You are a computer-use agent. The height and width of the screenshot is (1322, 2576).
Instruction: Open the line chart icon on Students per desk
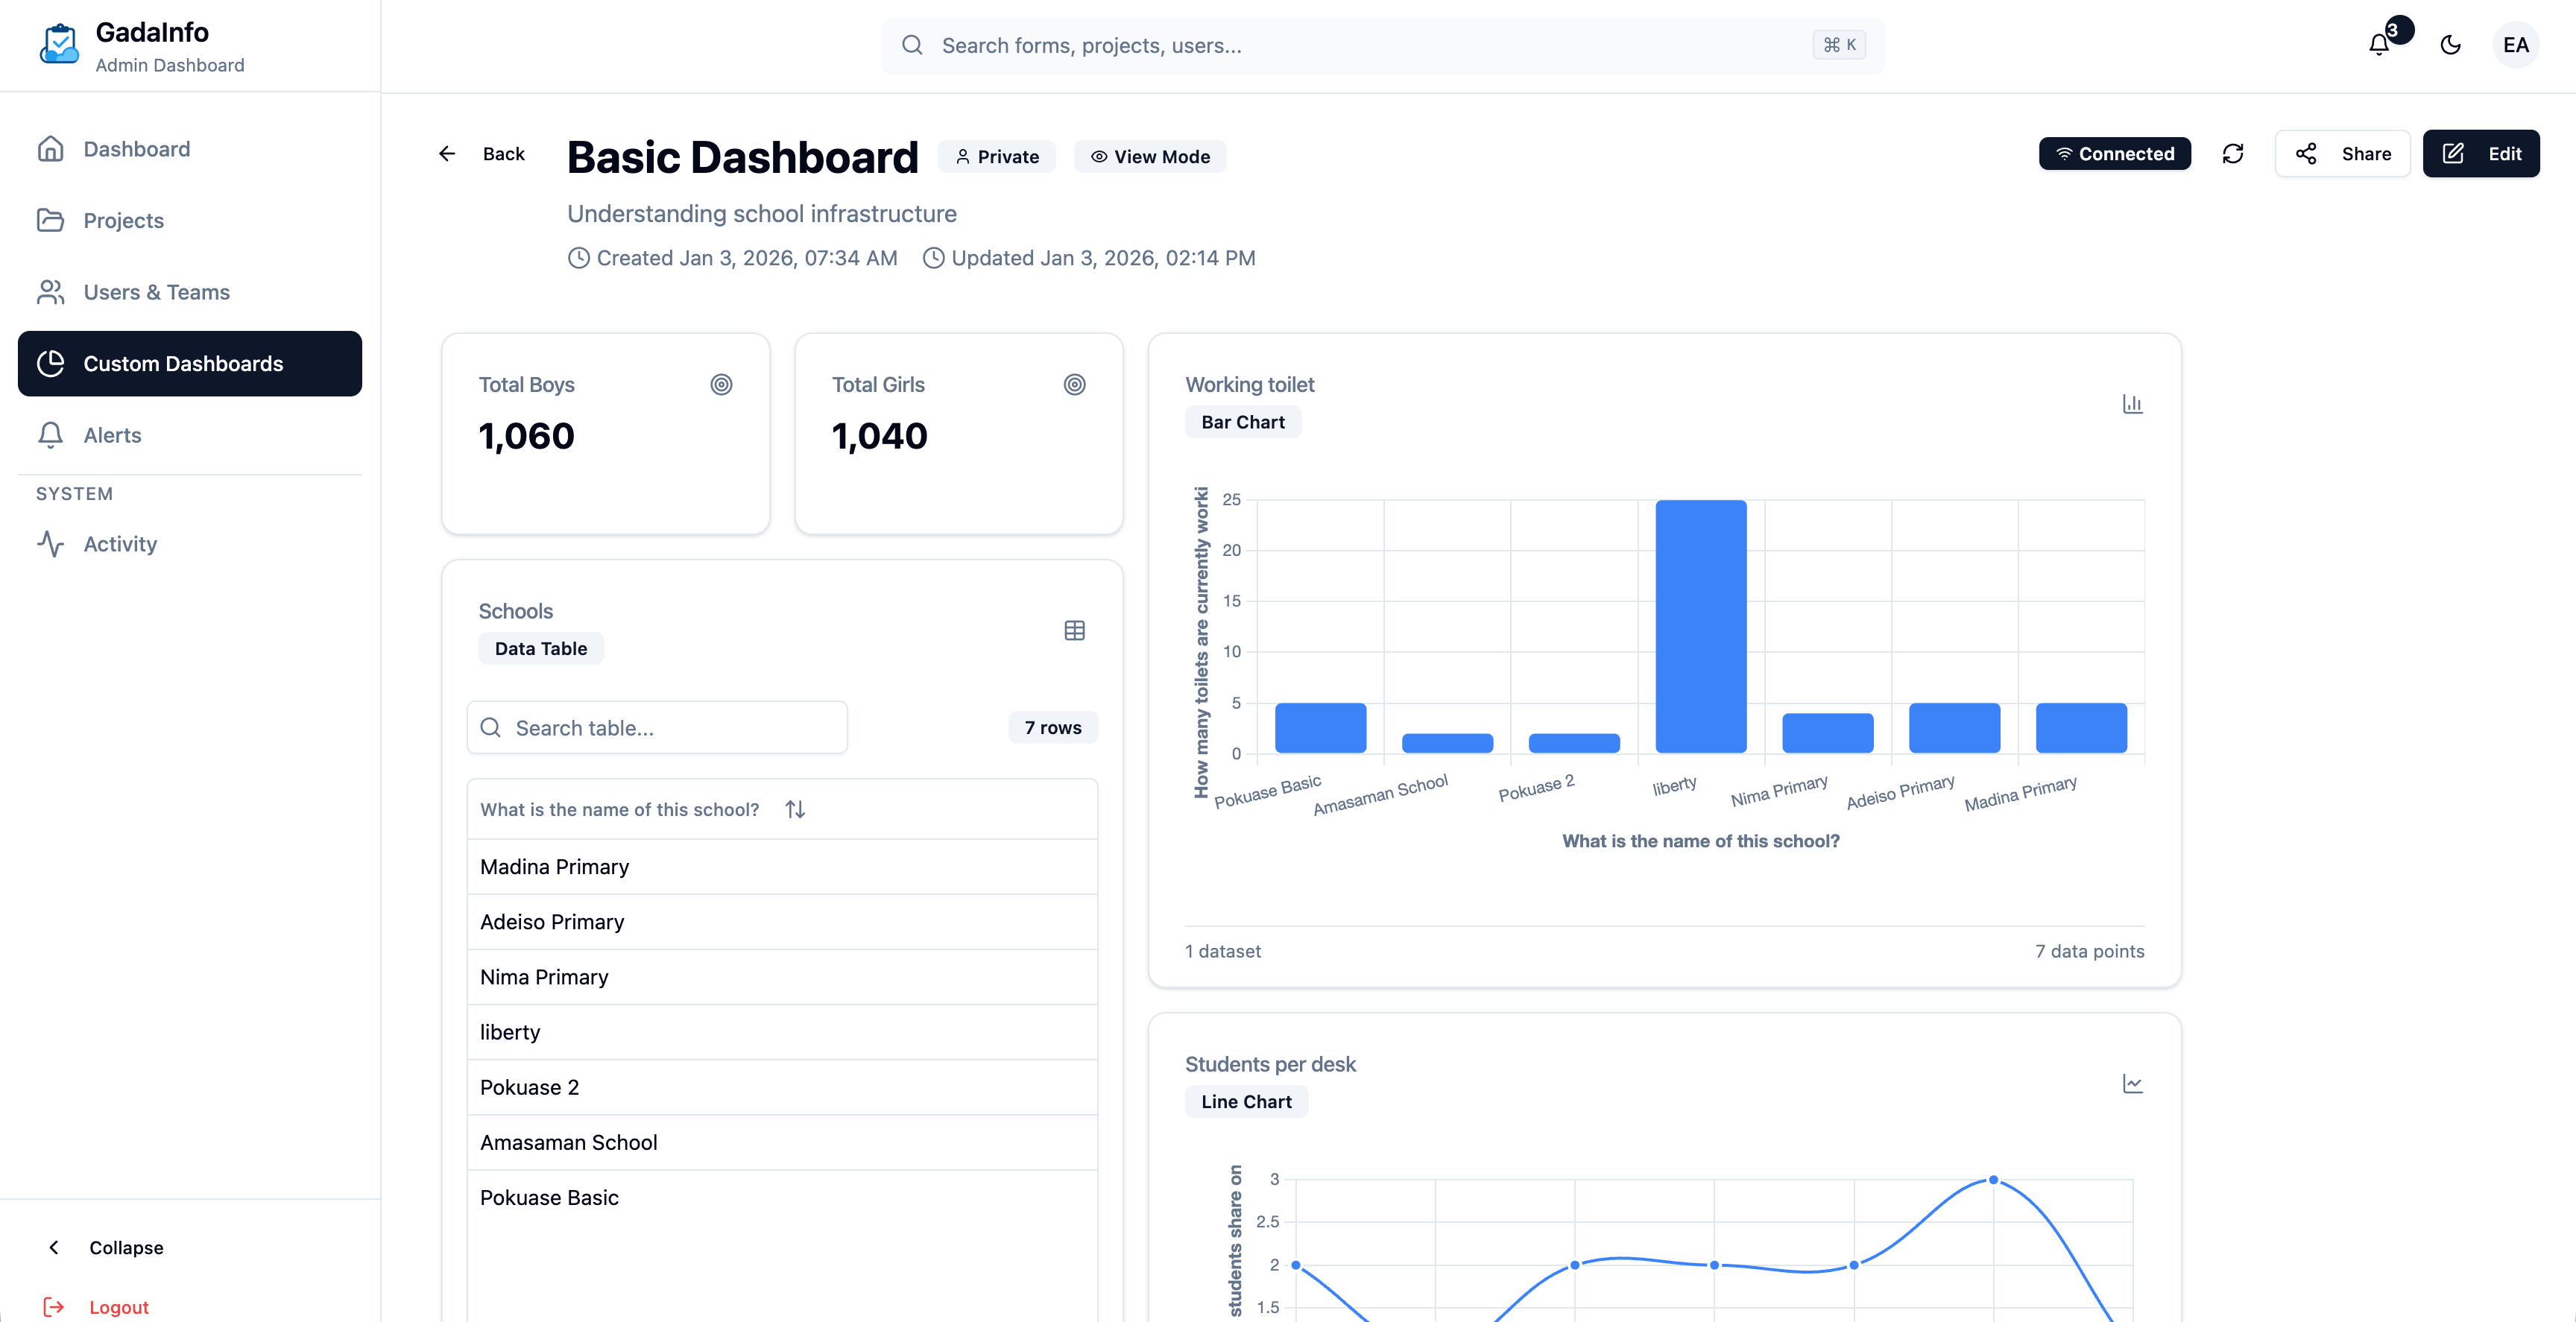click(2132, 1083)
